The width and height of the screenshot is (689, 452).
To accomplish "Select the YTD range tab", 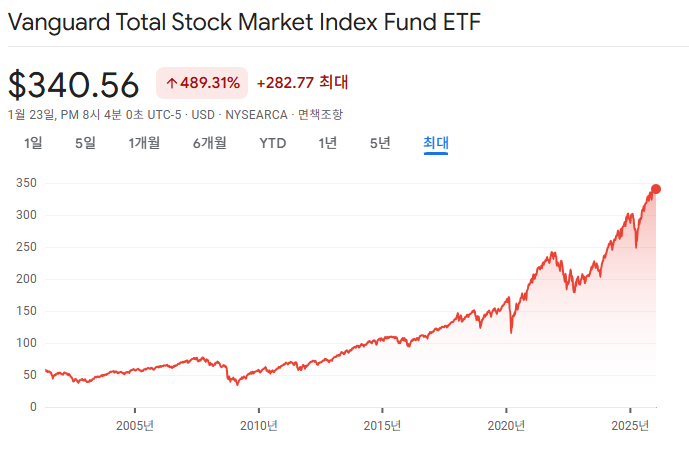I will [273, 143].
